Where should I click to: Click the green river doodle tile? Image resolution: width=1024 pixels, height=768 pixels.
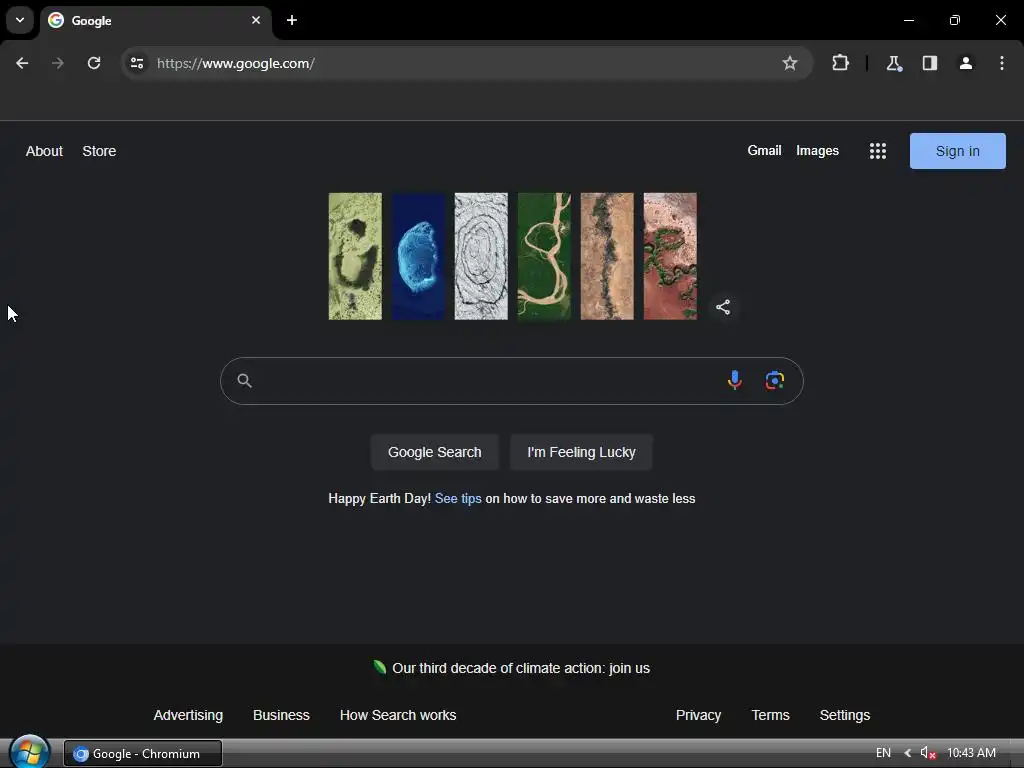click(x=544, y=256)
